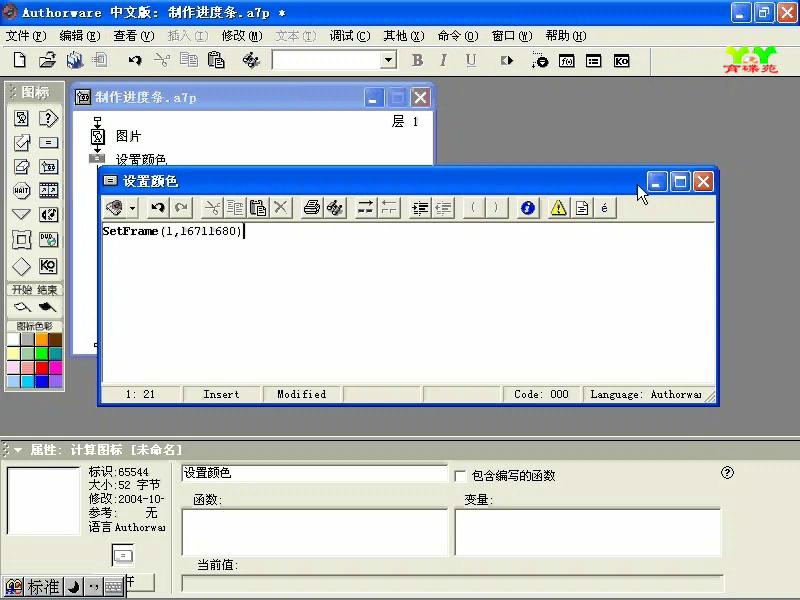This screenshot has width=800, height=600.
Task: Click the SetFrame code line in editor
Action: point(172,231)
